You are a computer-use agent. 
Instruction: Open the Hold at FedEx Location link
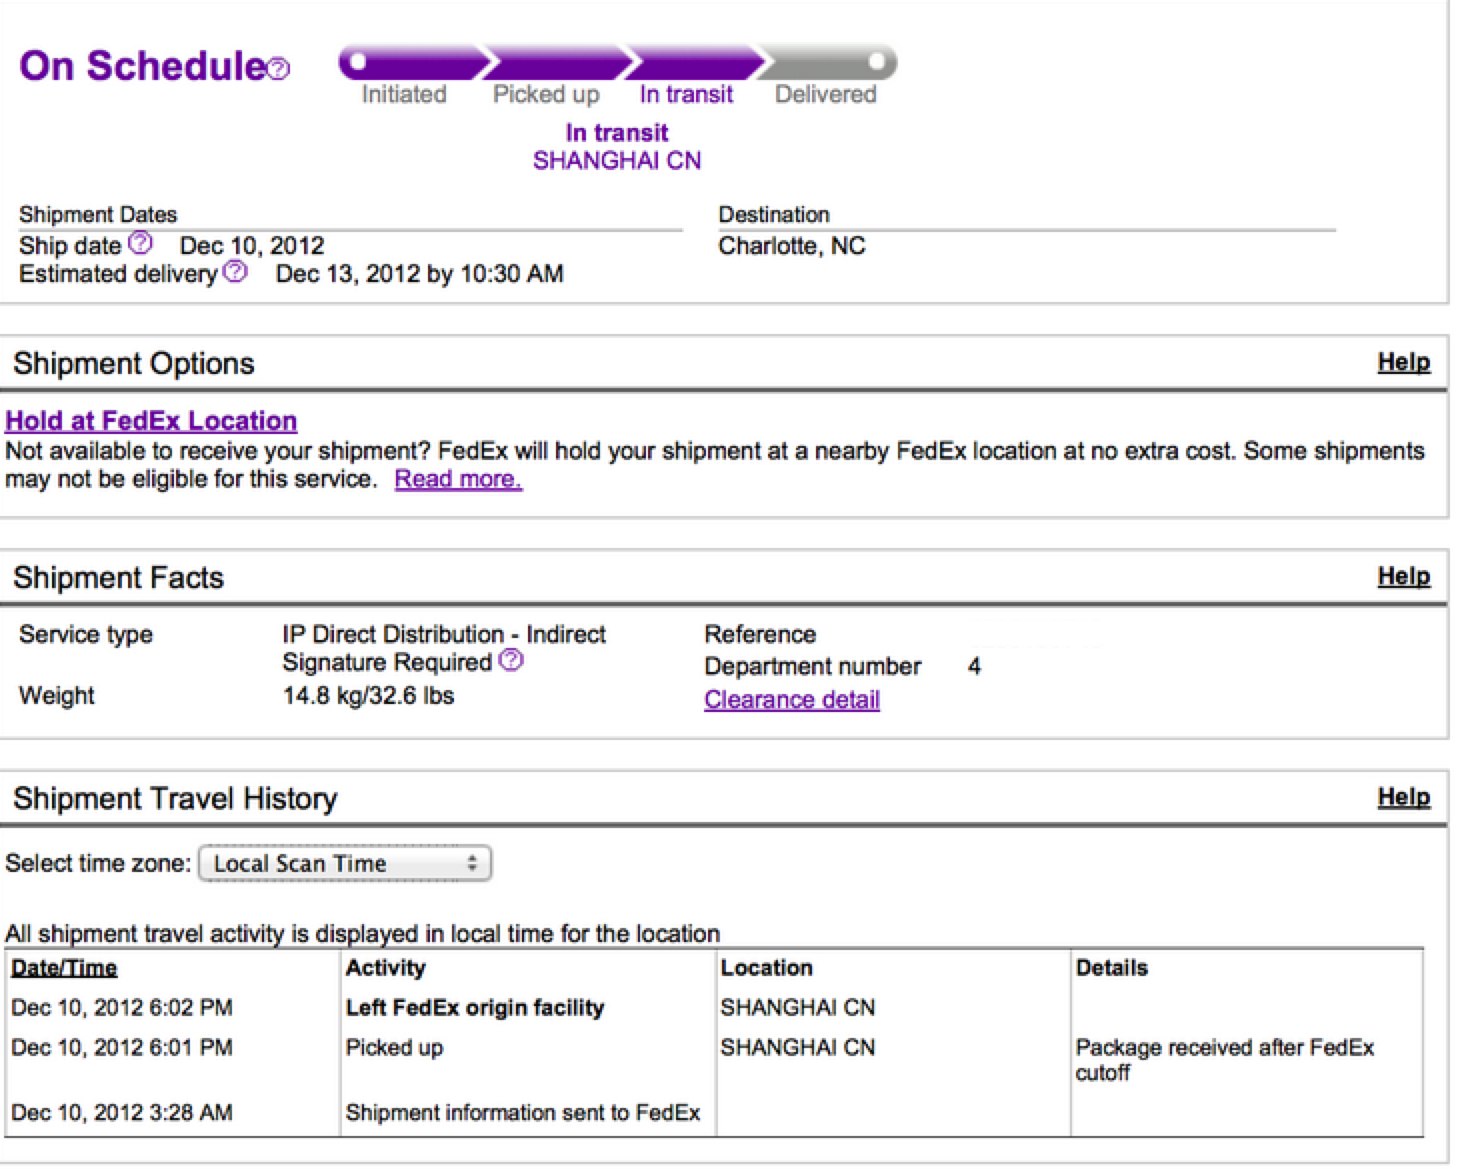[x=151, y=421]
